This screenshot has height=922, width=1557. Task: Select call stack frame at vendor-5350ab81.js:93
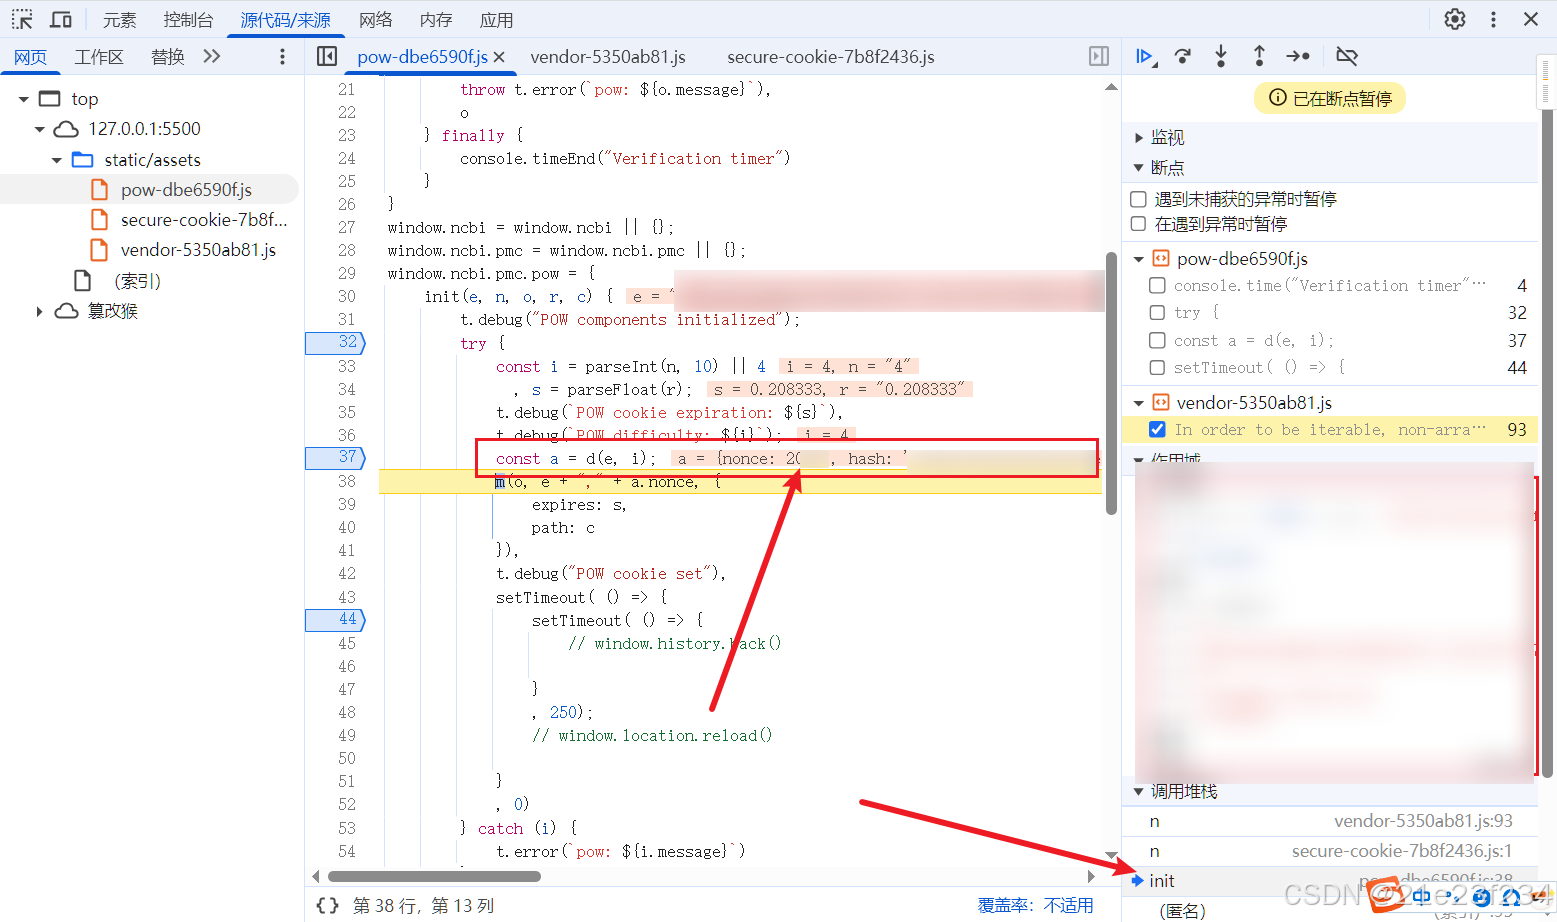coord(1330,821)
